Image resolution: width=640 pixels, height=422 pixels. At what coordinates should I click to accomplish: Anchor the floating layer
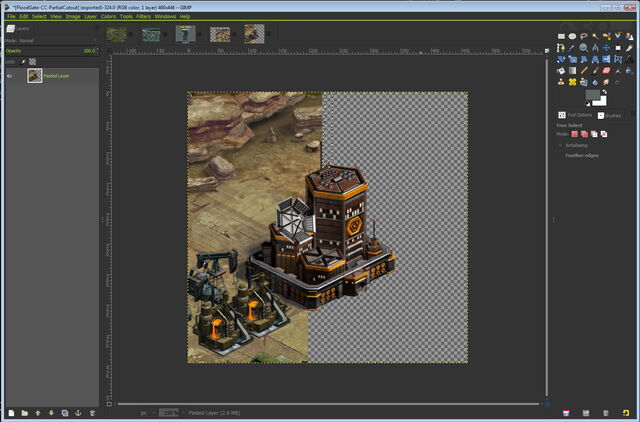pyautogui.click(x=78, y=413)
